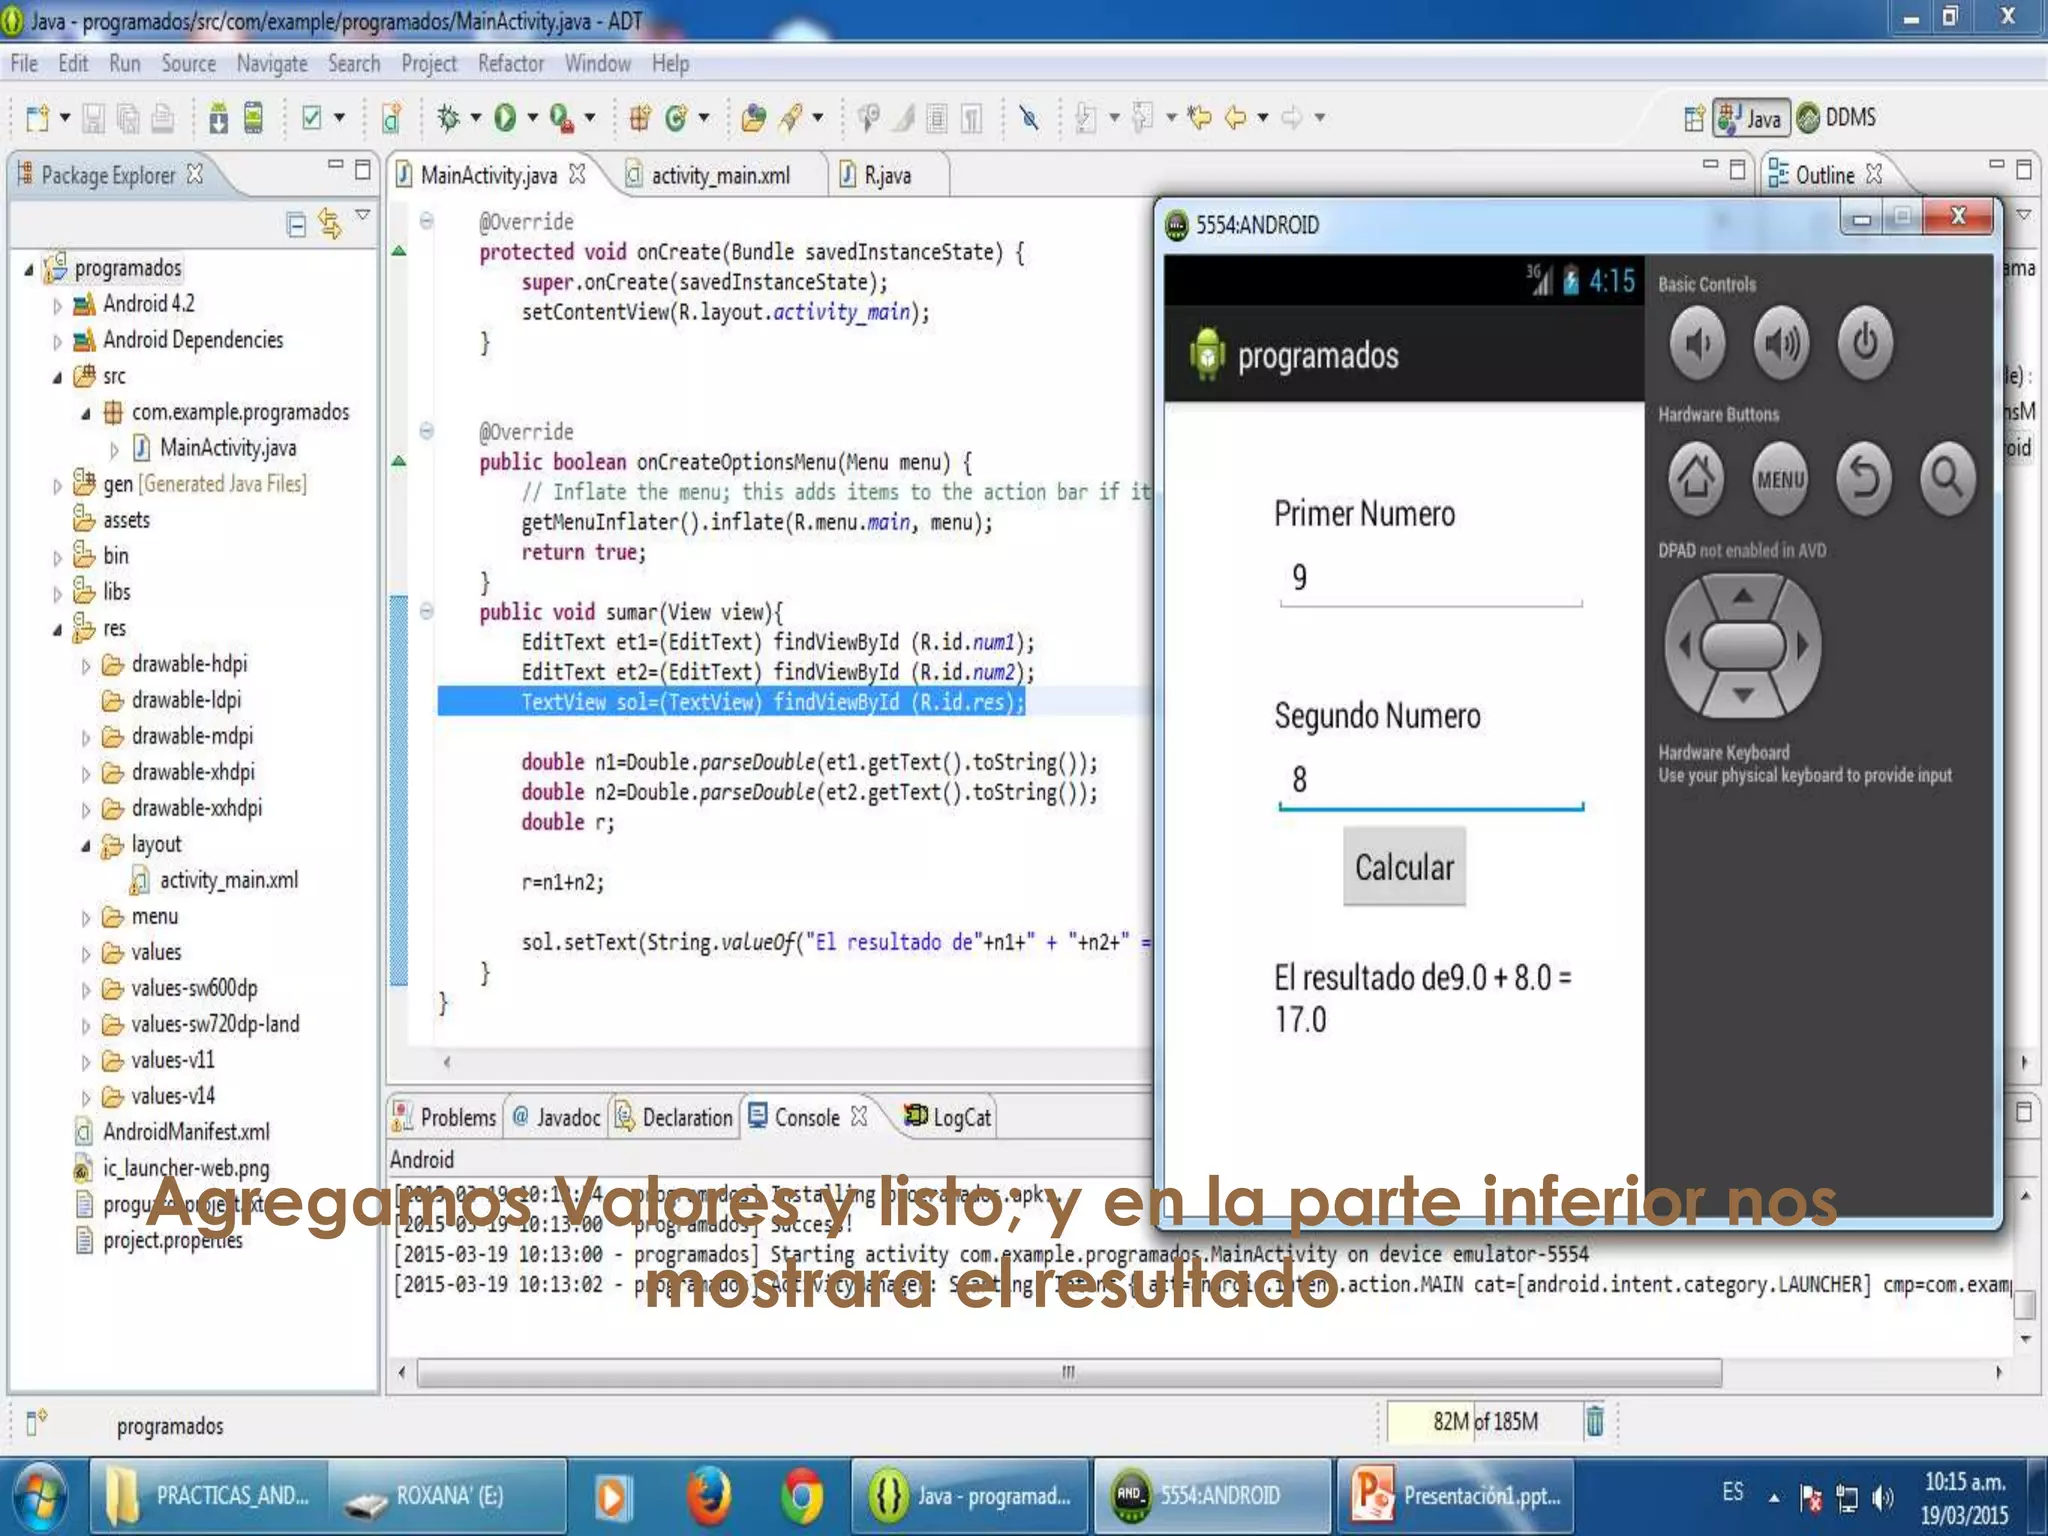
Task: Click the Debug bug toolbar icon
Action: pos(448,118)
